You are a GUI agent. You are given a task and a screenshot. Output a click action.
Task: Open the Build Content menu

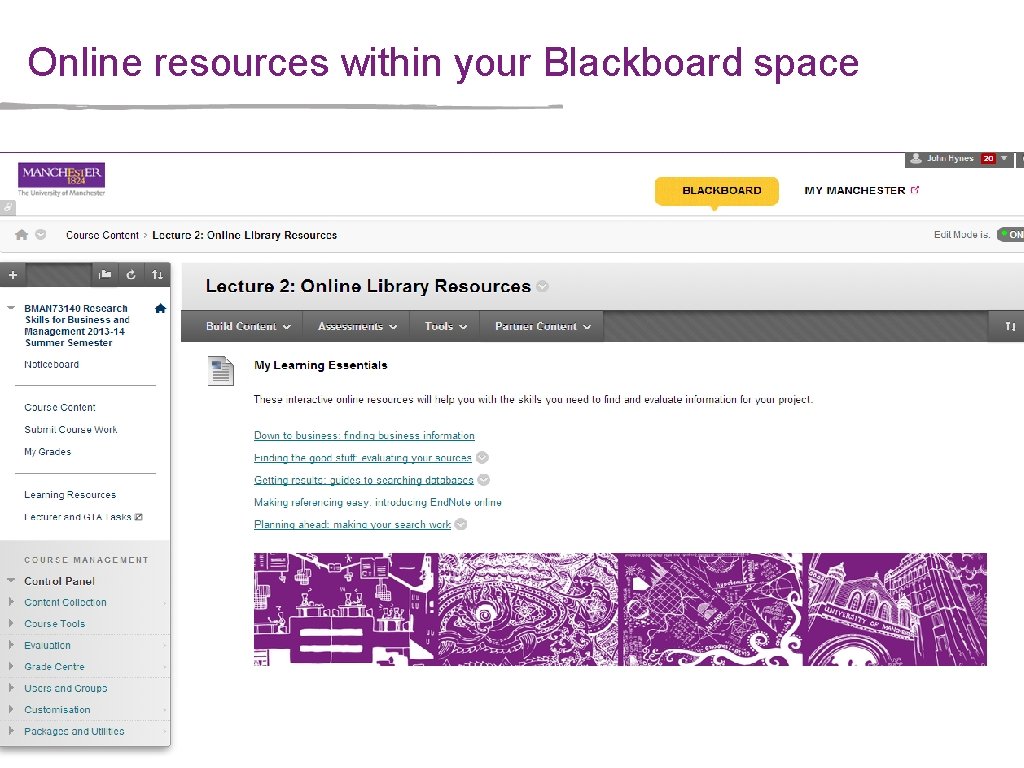[x=248, y=326]
